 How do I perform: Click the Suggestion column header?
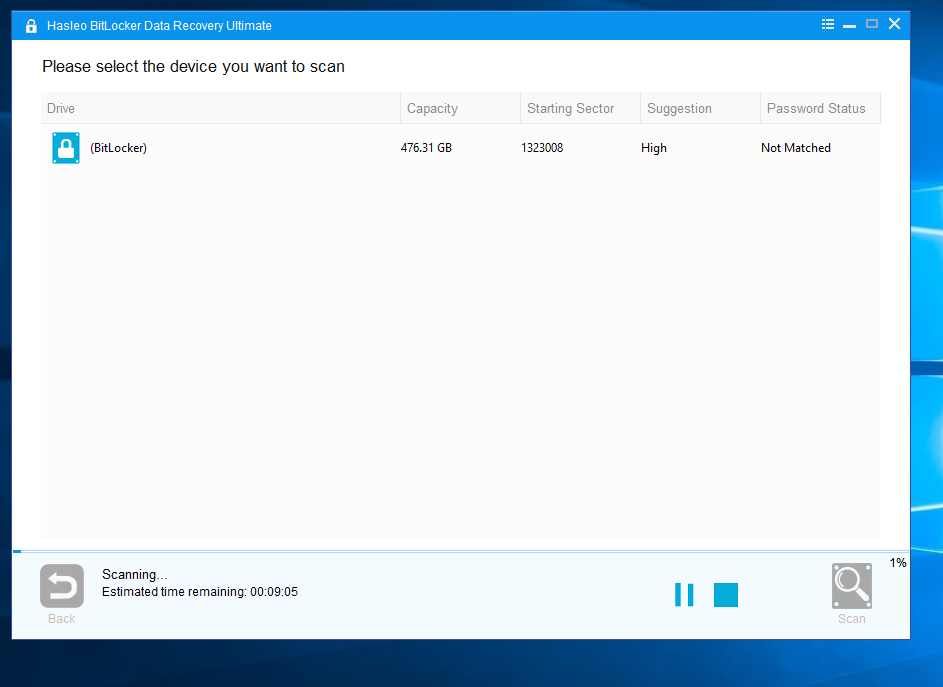(x=679, y=108)
